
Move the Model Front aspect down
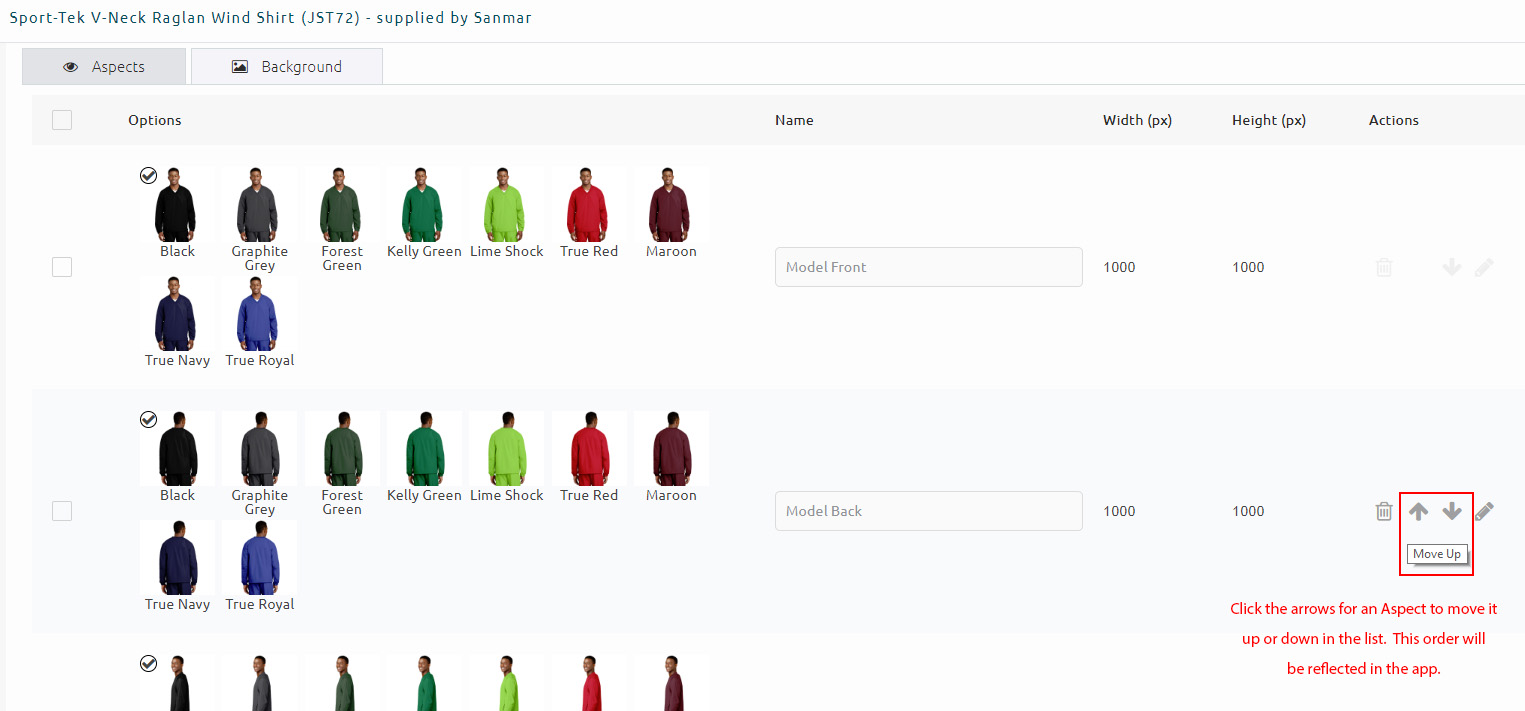1452,267
